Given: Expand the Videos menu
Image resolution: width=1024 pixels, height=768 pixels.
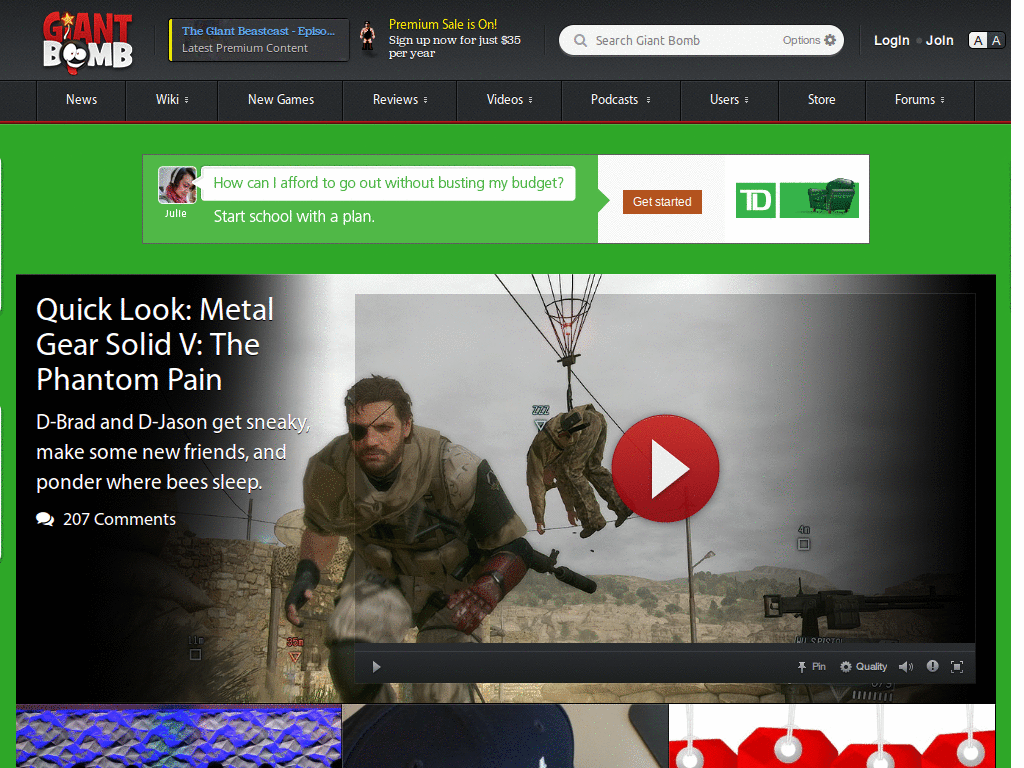Looking at the screenshot, I should coord(509,100).
